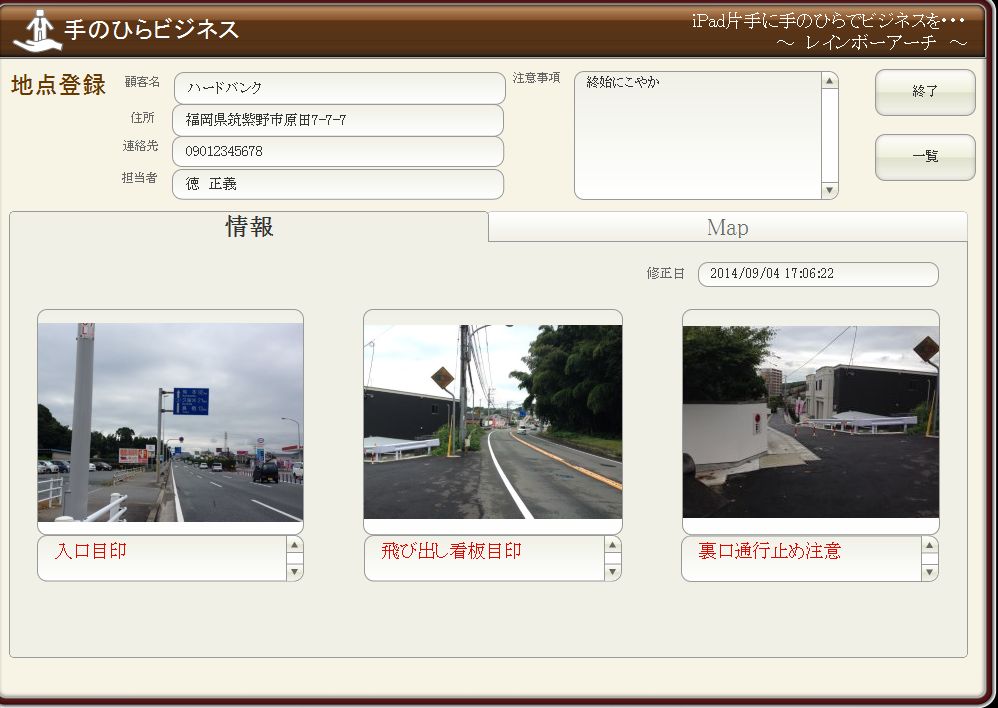The image size is (998, 708).
Task: Click the 入口目印 caption text box
Action: point(162,558)
